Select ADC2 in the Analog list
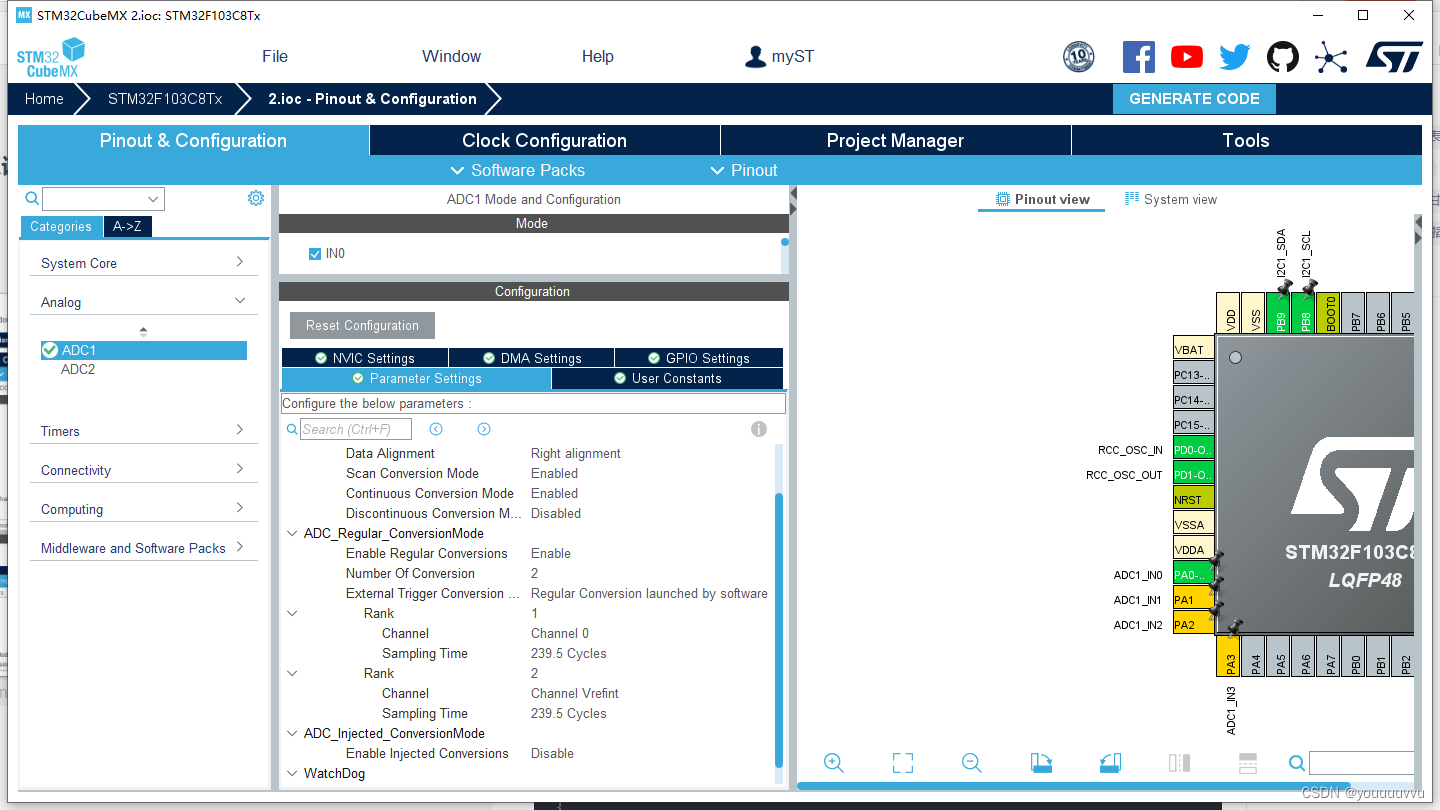This screenshot has width=1440, height=810. pyautogui.click(x=78, y=369)
